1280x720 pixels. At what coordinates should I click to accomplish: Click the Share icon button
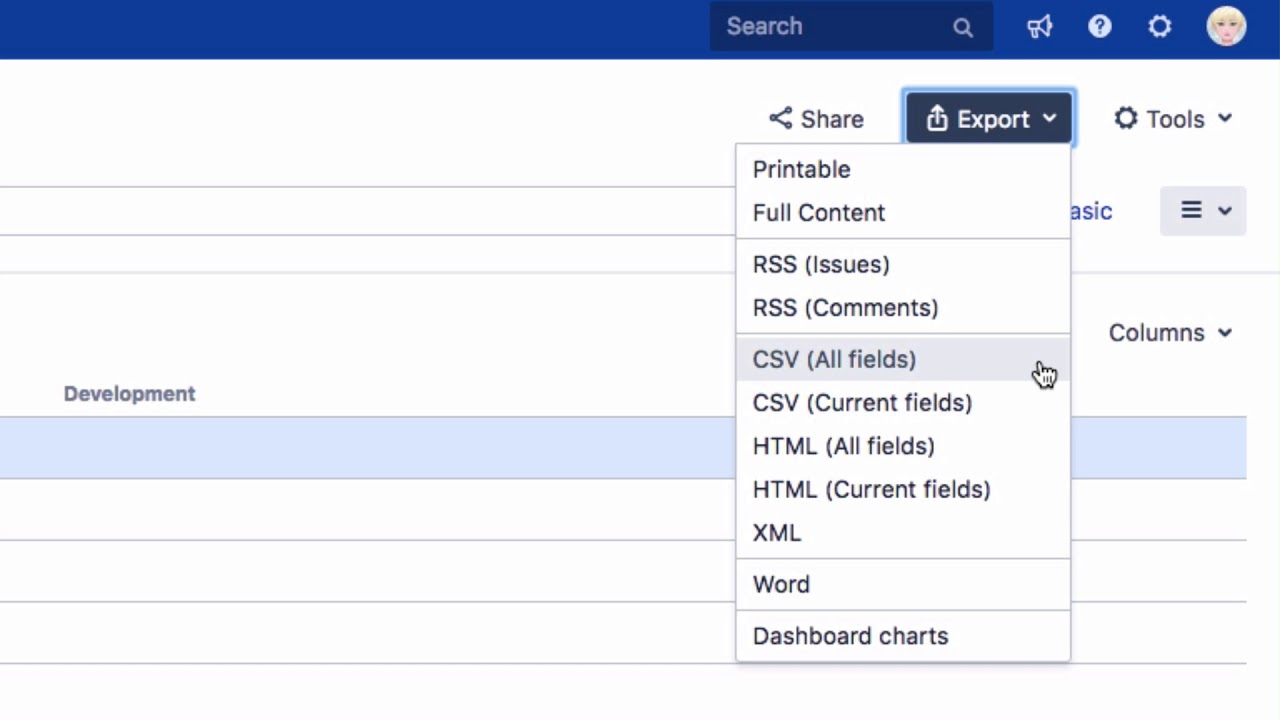[x=780, y=119]
